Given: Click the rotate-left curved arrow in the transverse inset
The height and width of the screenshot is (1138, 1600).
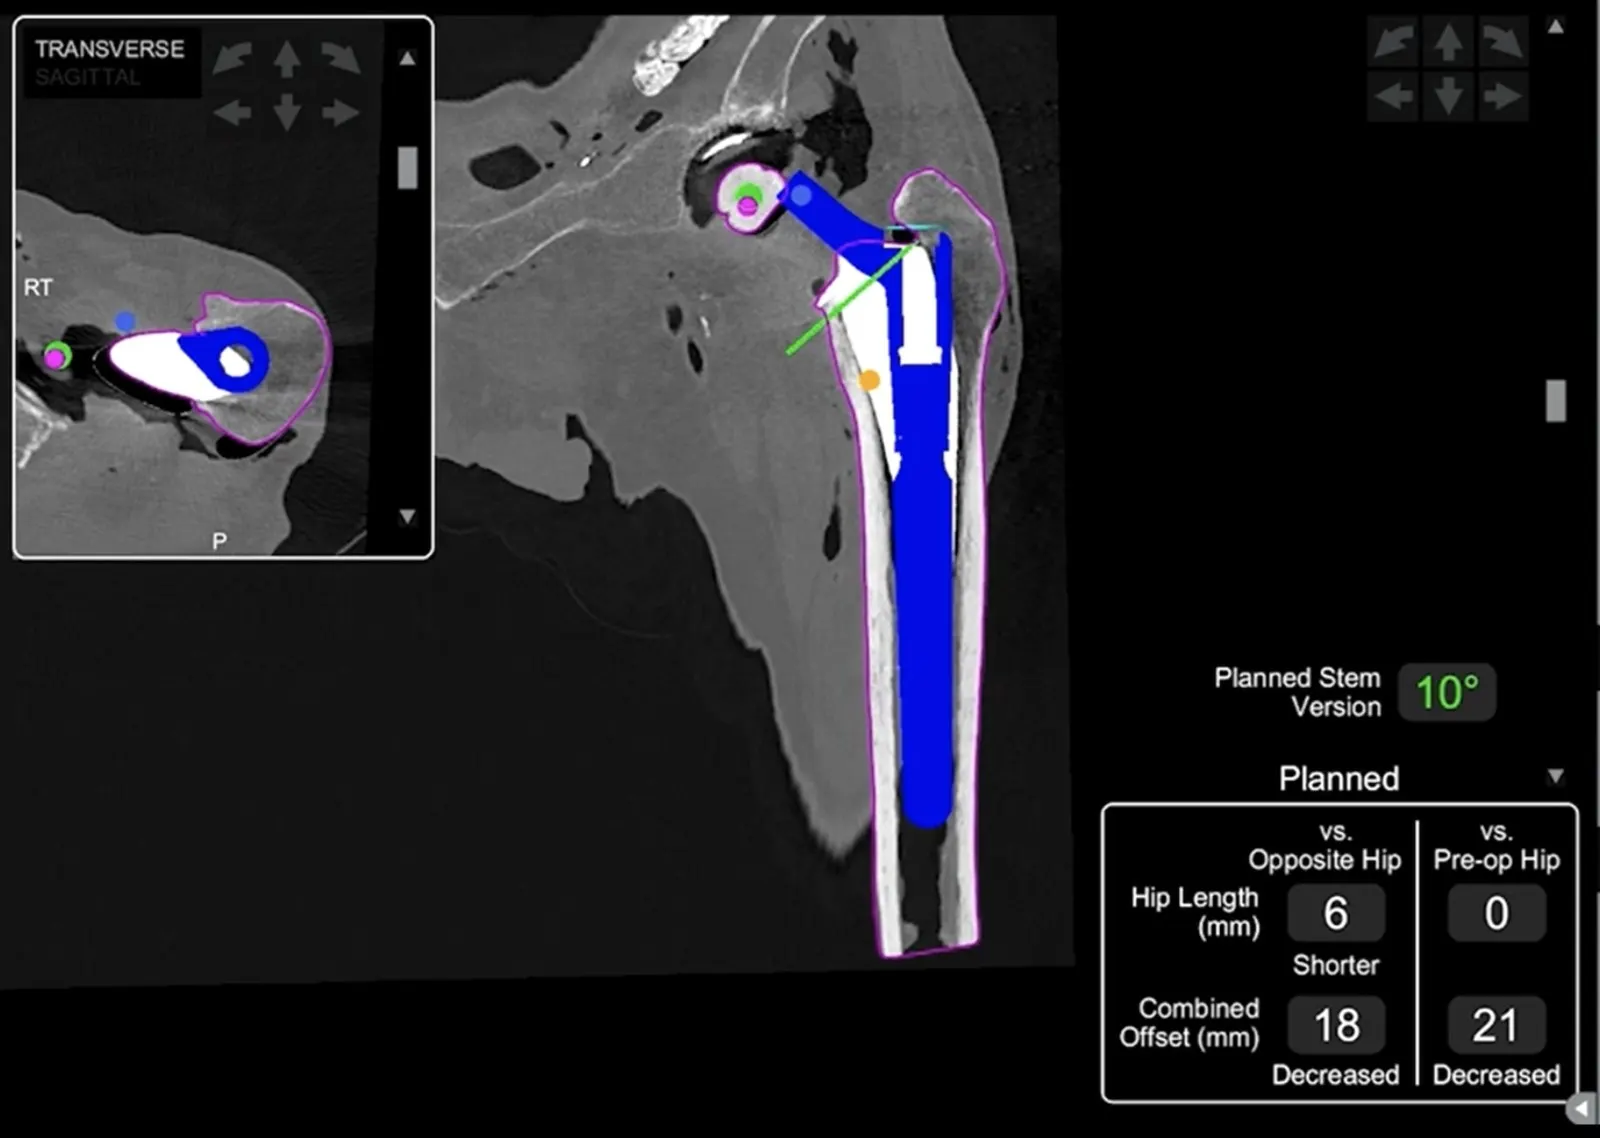Looking at the screenshot, I should click(233, 58).
